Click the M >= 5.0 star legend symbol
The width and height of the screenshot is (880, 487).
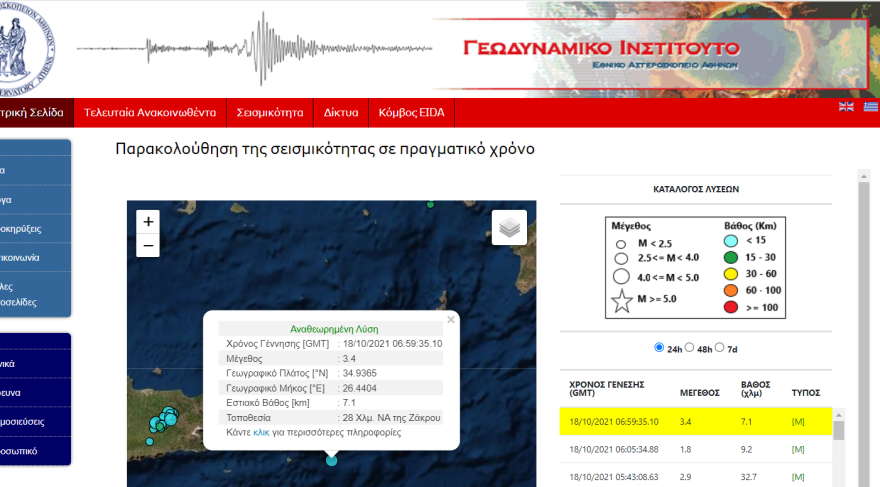pos(622,301)
